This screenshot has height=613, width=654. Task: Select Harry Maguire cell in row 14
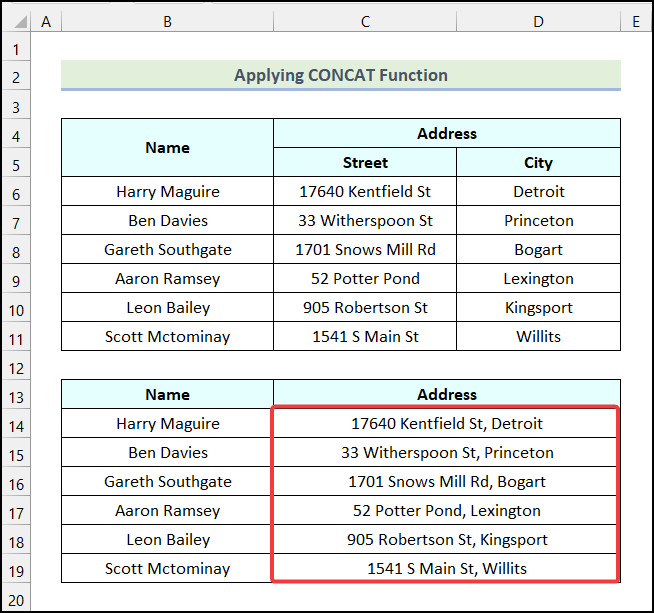167,423
